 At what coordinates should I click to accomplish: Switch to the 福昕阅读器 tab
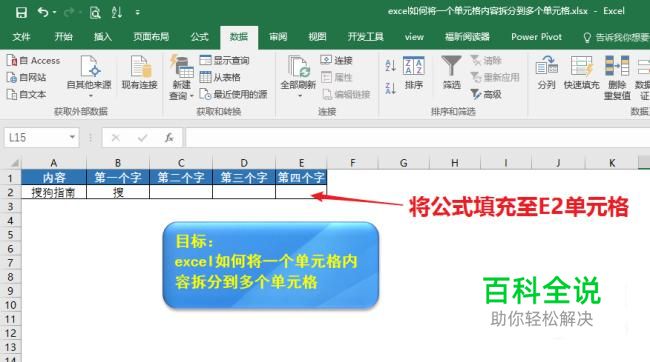point(467,37)
